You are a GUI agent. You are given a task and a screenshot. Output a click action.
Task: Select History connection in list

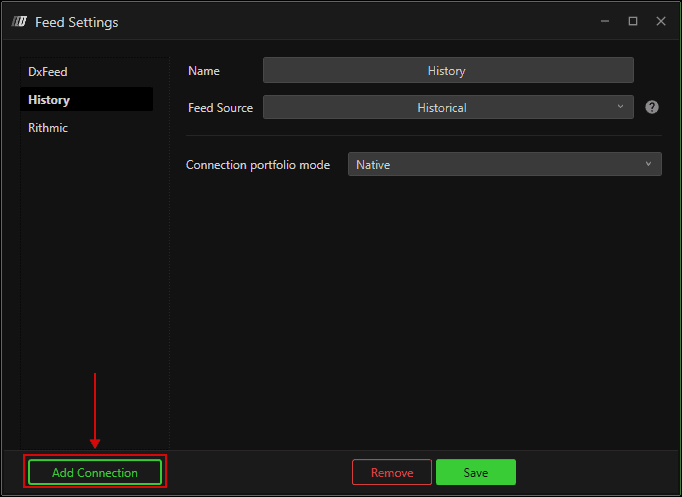87,100
